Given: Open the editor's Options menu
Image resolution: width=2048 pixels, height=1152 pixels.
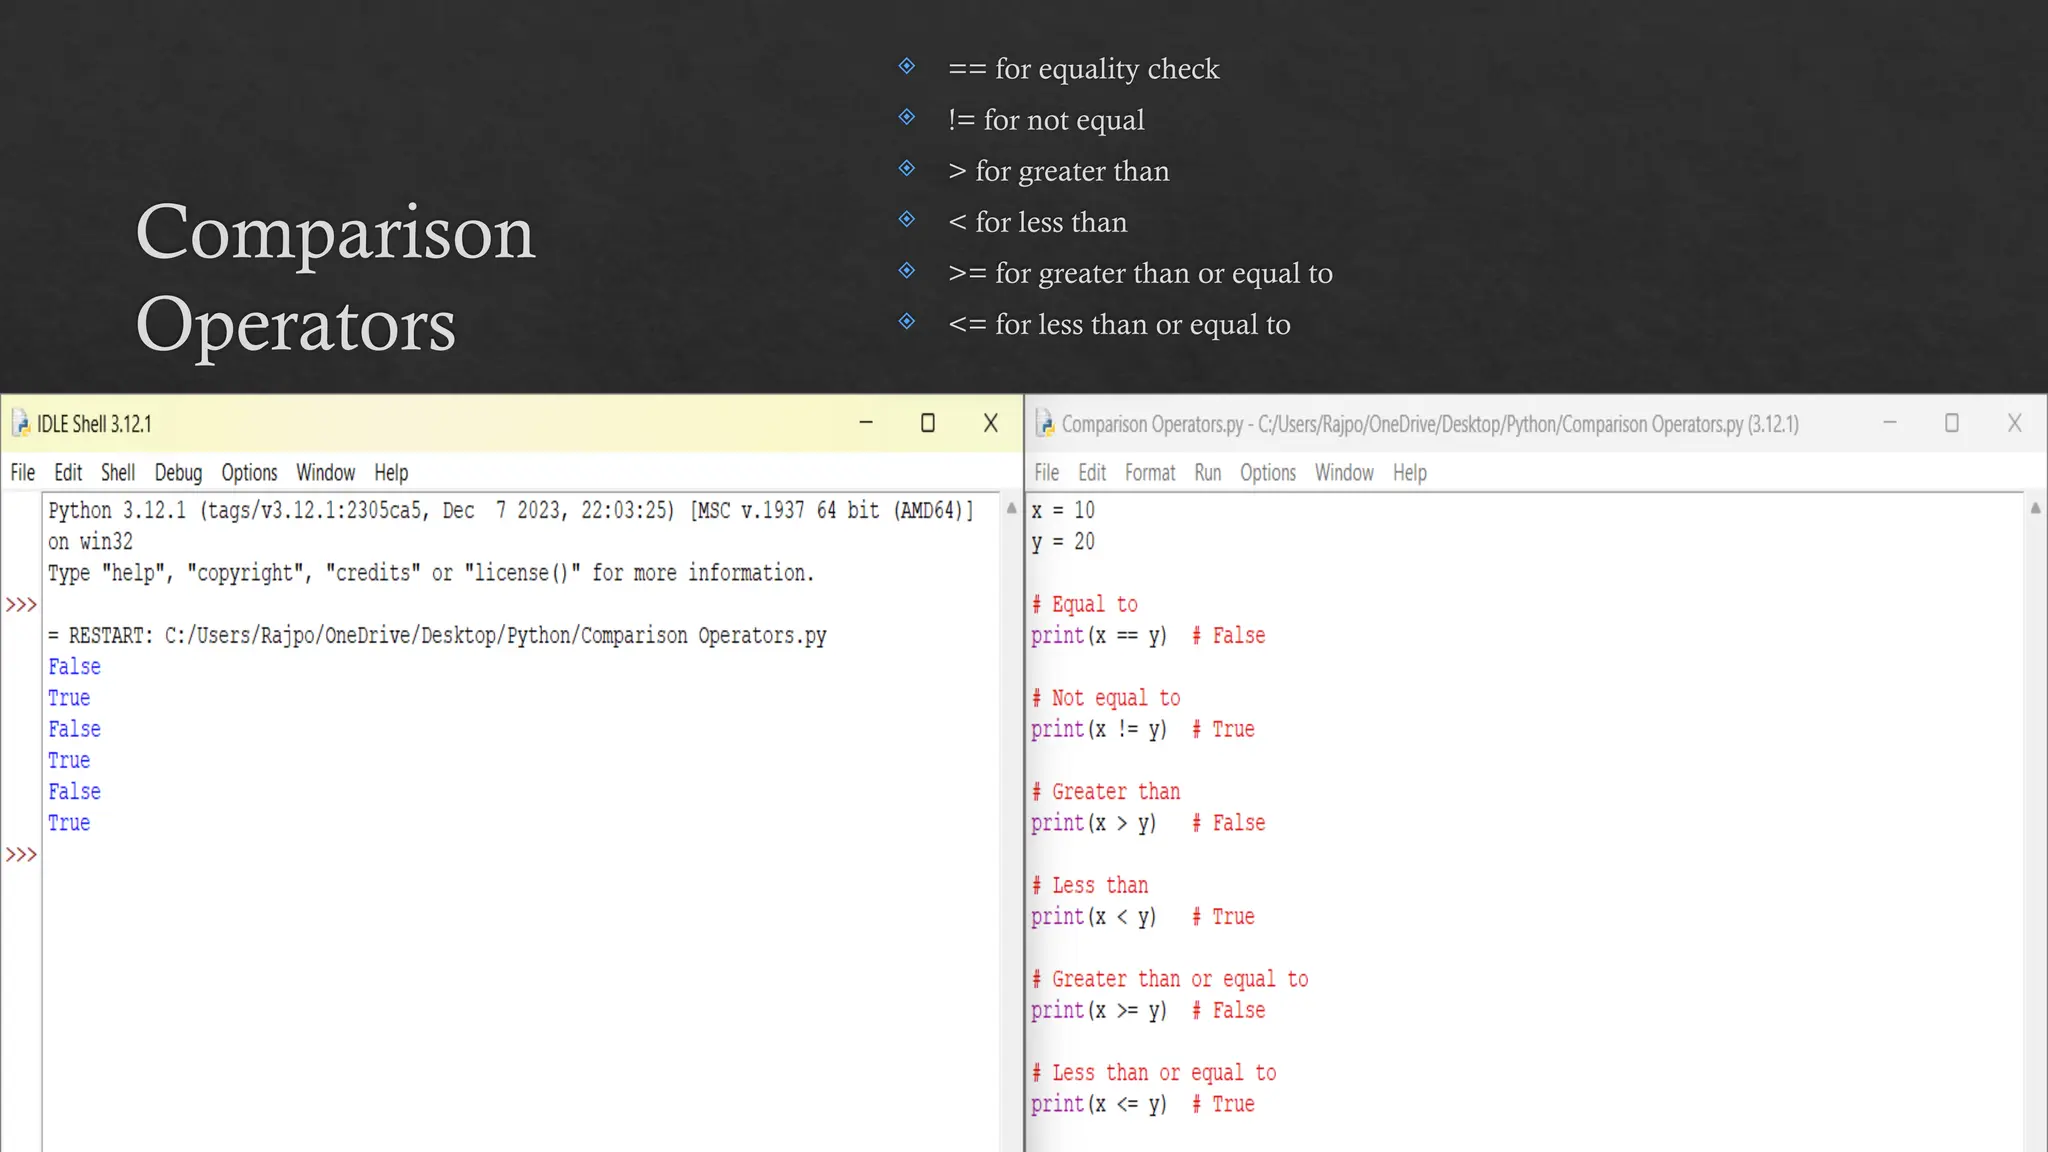Looking at the screenshot, I should [1267, 473].
